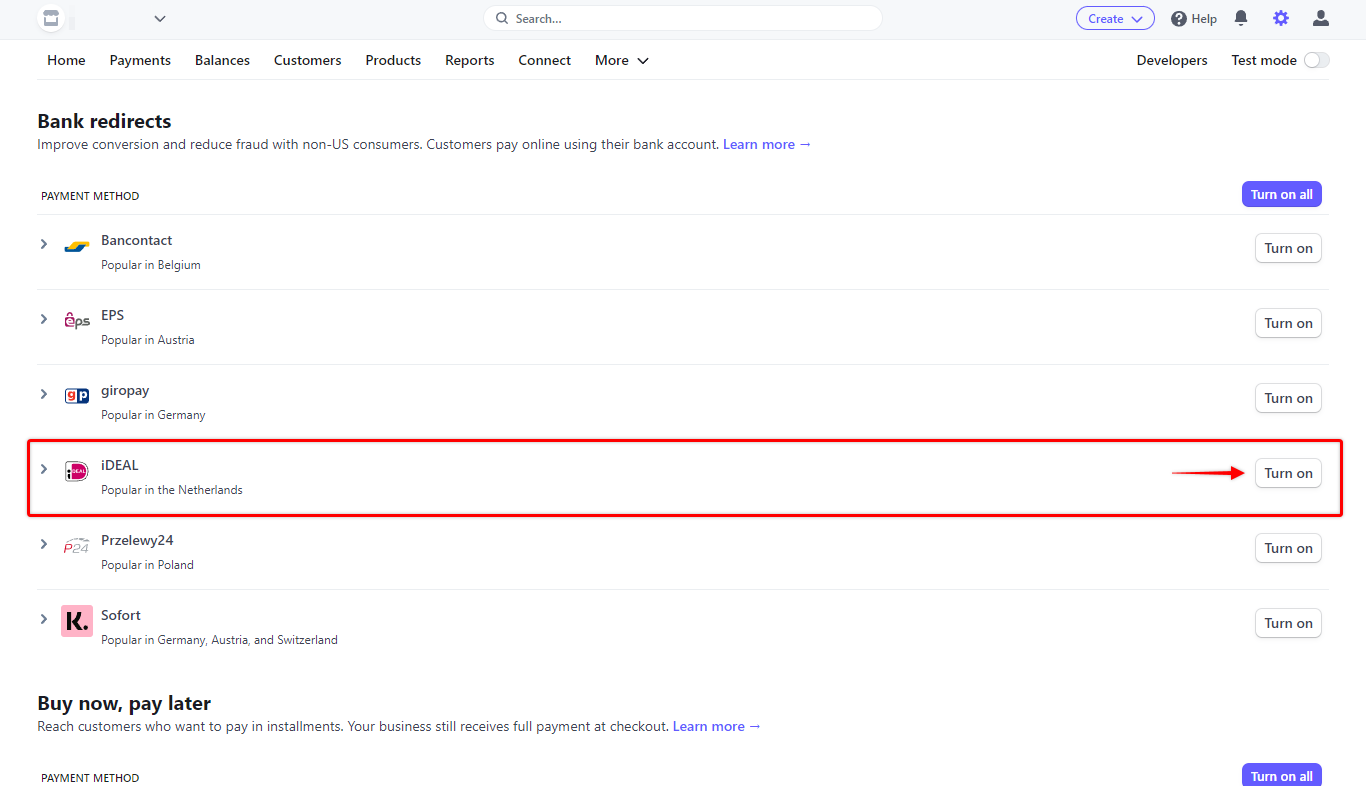Turn on Sofort
The image size is (1366, 786).
click(1288, 623)
